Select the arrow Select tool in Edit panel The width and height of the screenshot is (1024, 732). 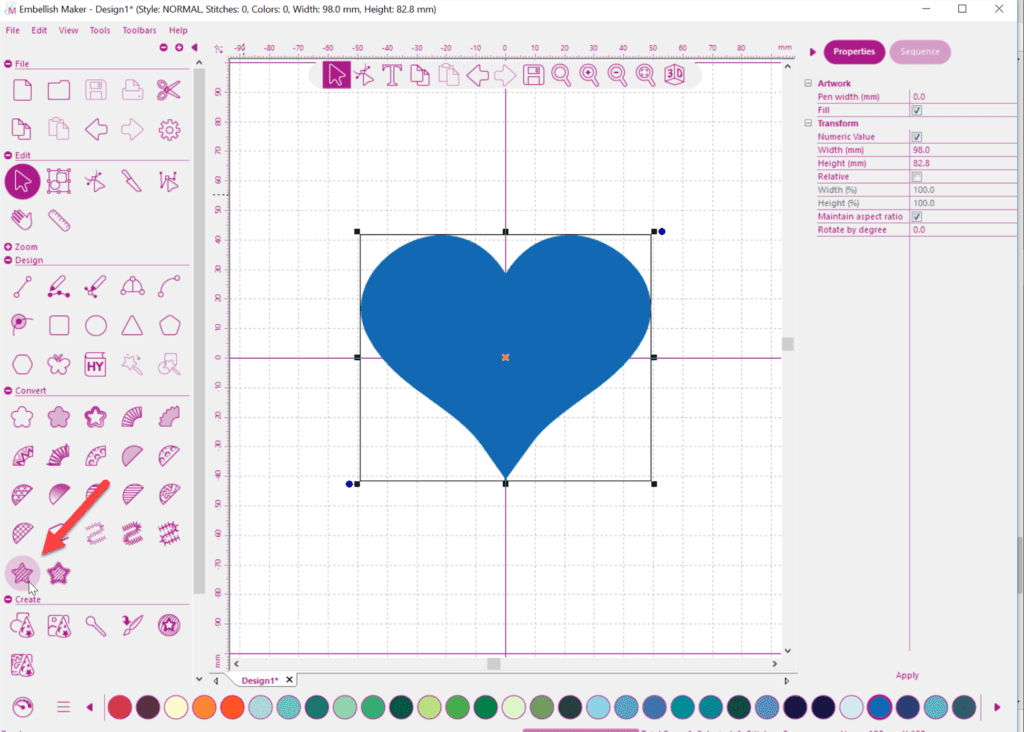coord(22,181)
